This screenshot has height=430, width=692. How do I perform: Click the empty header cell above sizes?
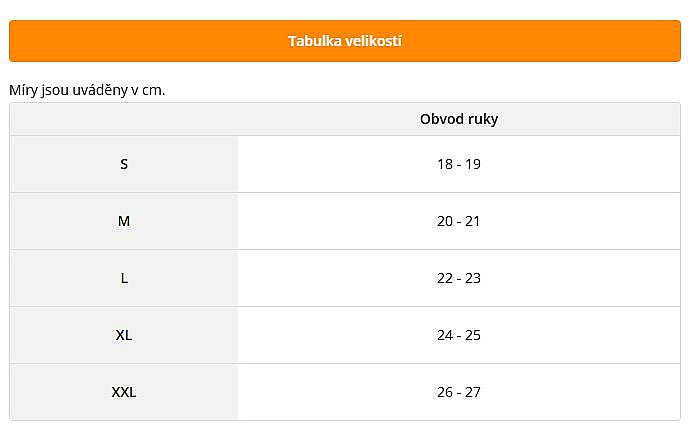[x=124, y=119]
